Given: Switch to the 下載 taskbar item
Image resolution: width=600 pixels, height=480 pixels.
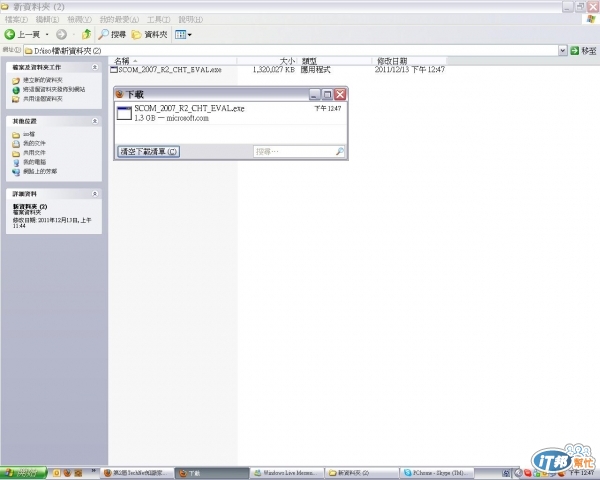Looking at the screenshot, I should pyautogui.click(x=212, y=473).
